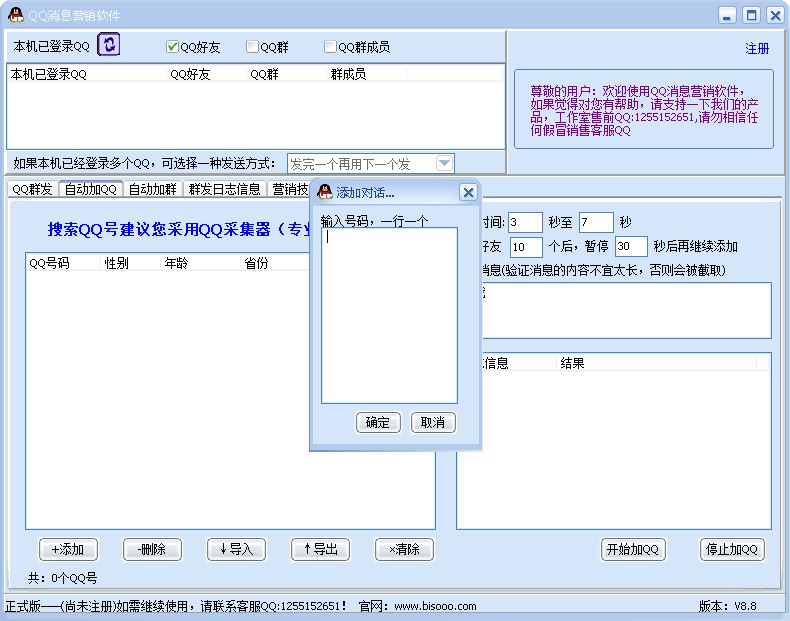Click the 群成员 column header
The width and height of the screenshot is (790, 621).
(367, 74)
